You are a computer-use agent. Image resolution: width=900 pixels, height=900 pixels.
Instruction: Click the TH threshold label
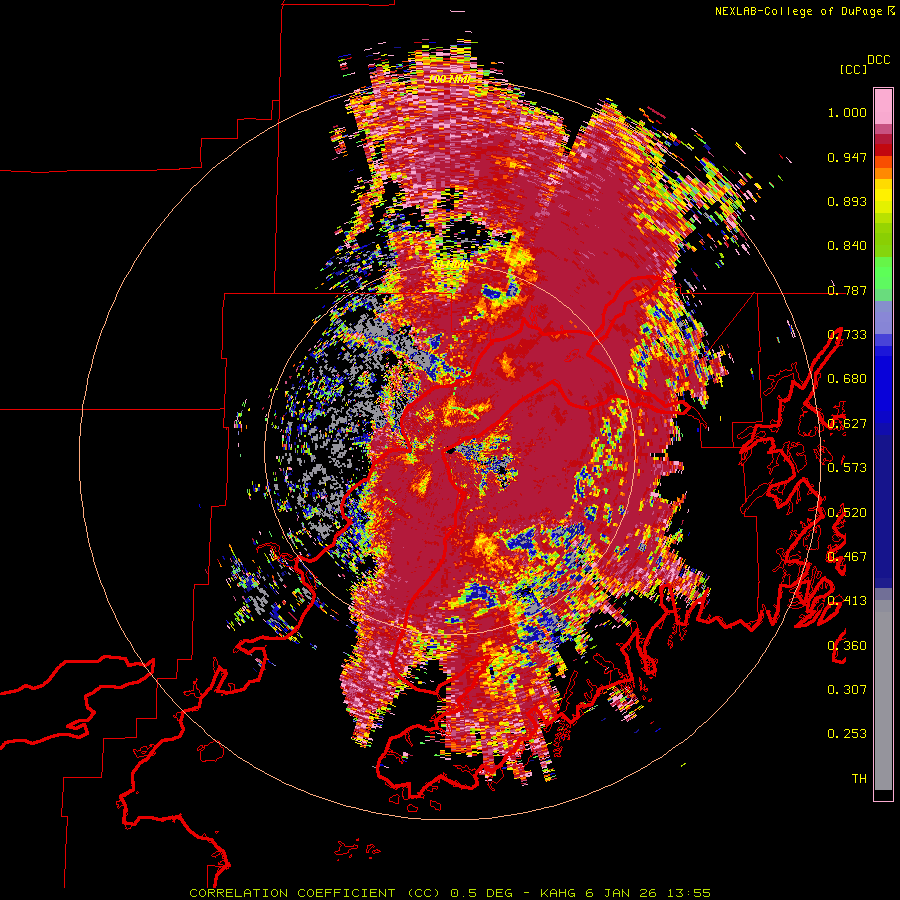[x=859, y=779]
